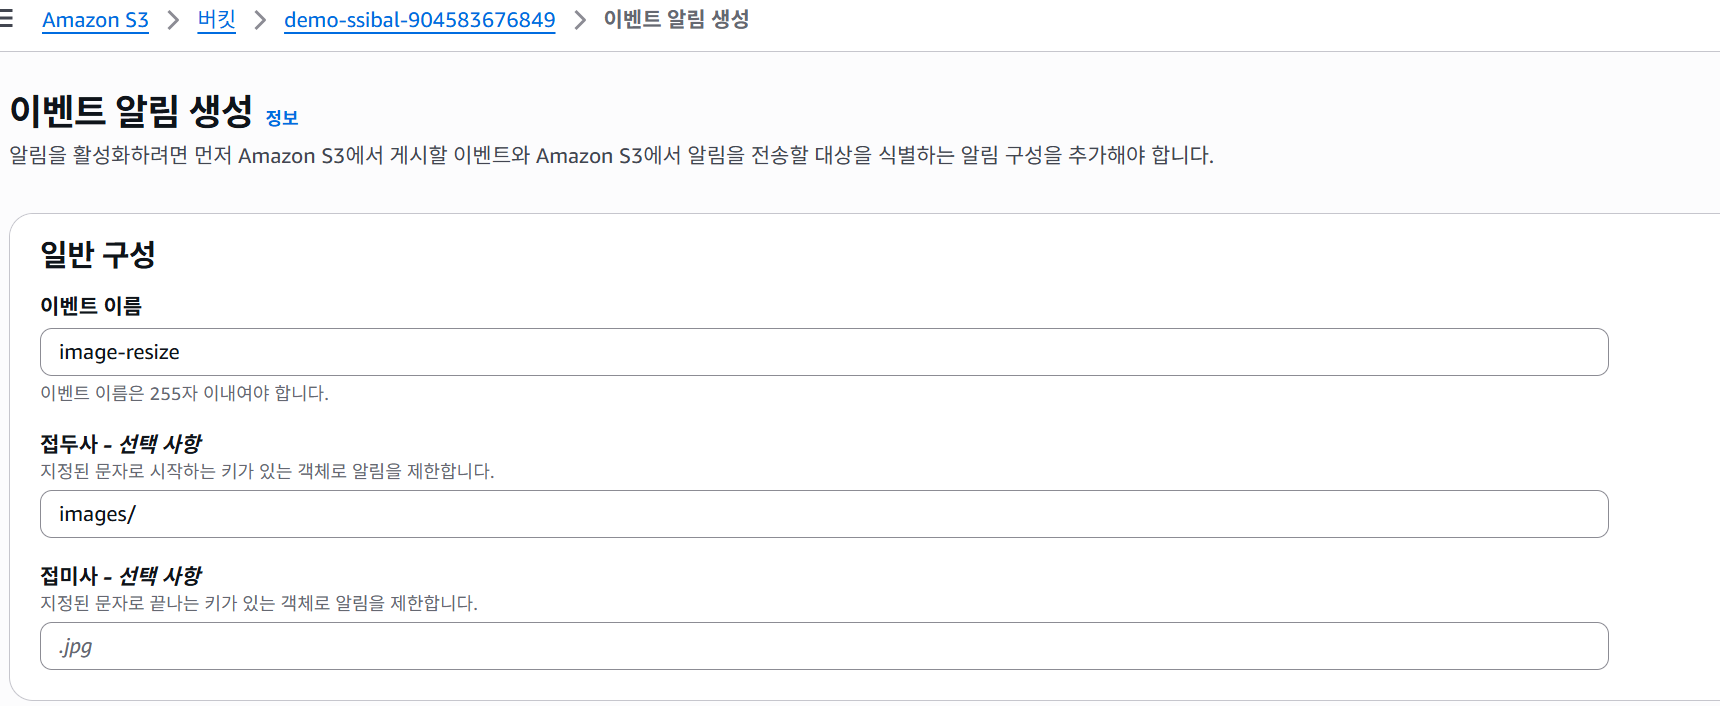Click the 이벤트 이름 field label

point(91,306)
